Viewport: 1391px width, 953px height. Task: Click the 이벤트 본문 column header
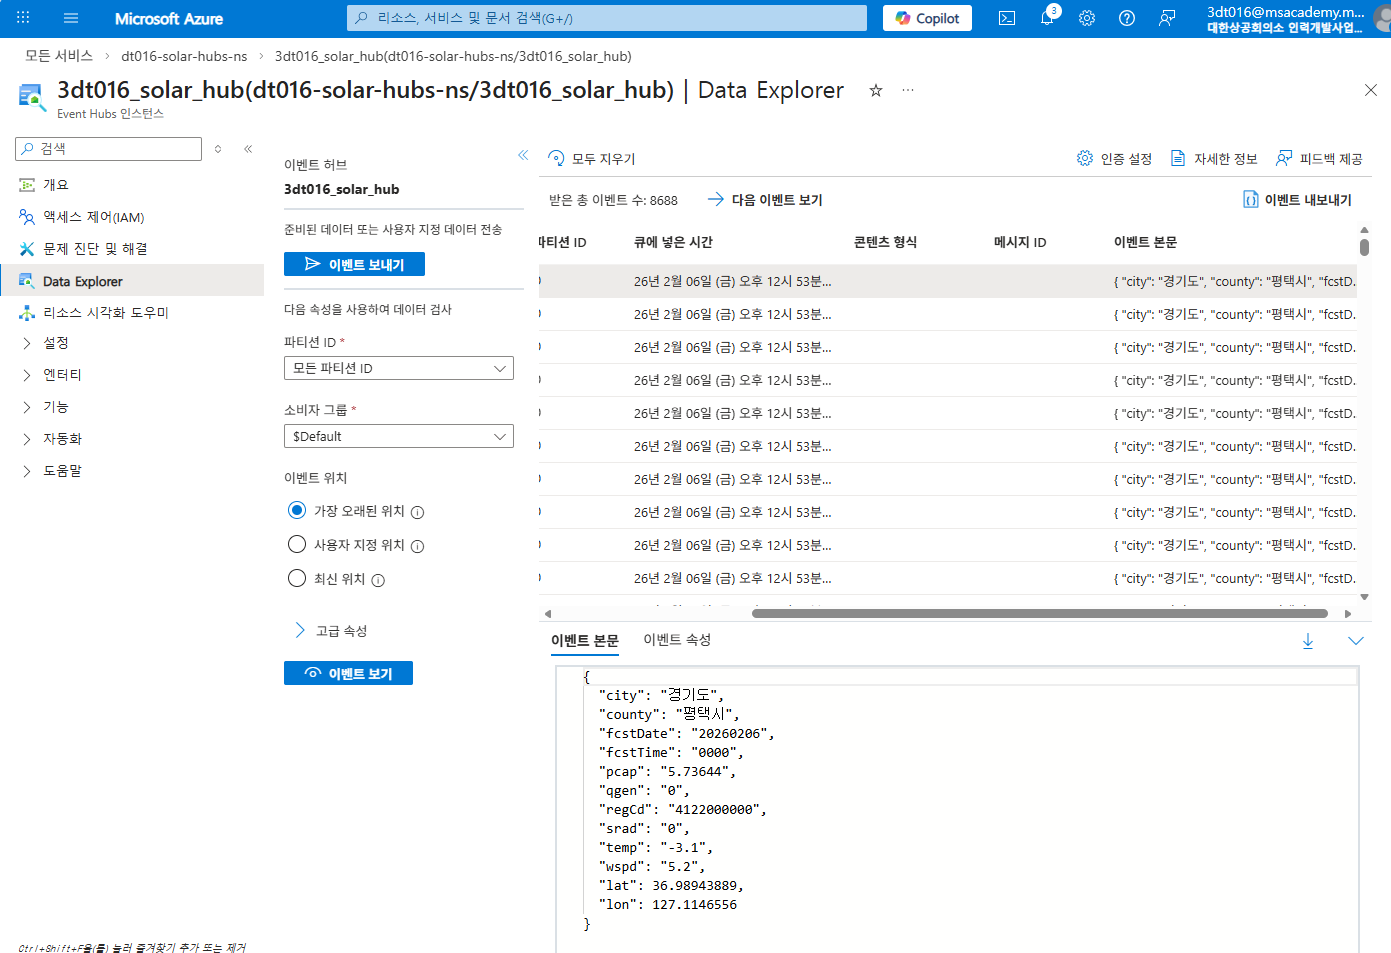point(1145,242)
